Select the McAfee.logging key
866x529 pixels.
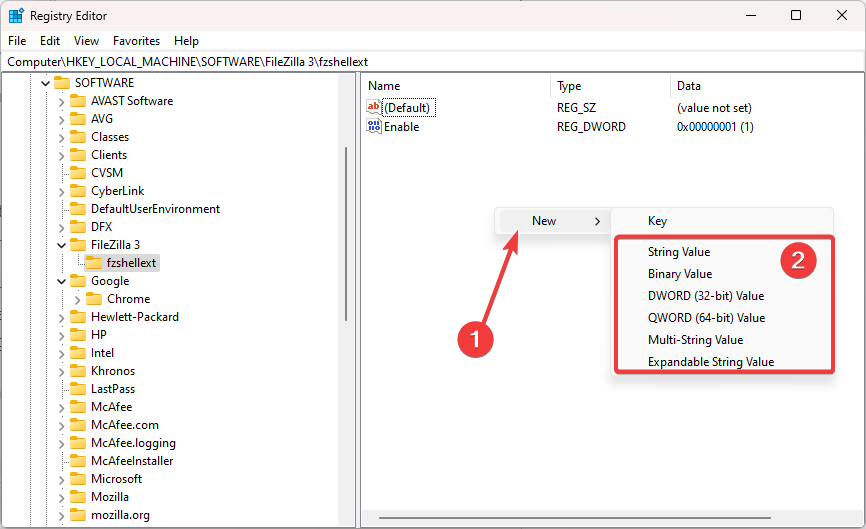point(133,443)
